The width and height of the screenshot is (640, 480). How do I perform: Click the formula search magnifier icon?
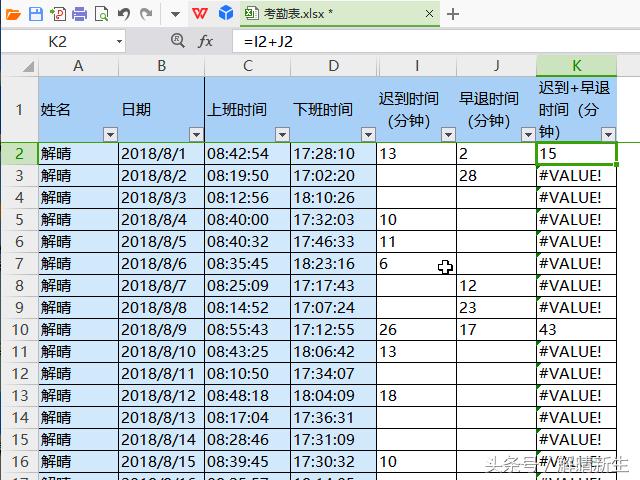(x=178, y=40)
